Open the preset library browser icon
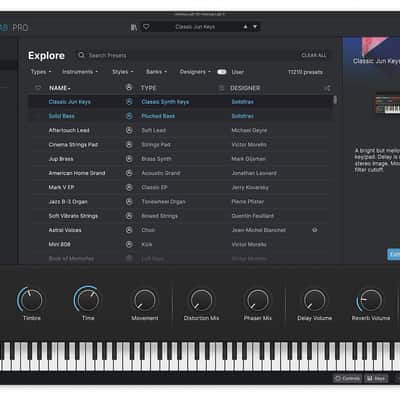Viewport: 400px width, 400px height. 134,27
